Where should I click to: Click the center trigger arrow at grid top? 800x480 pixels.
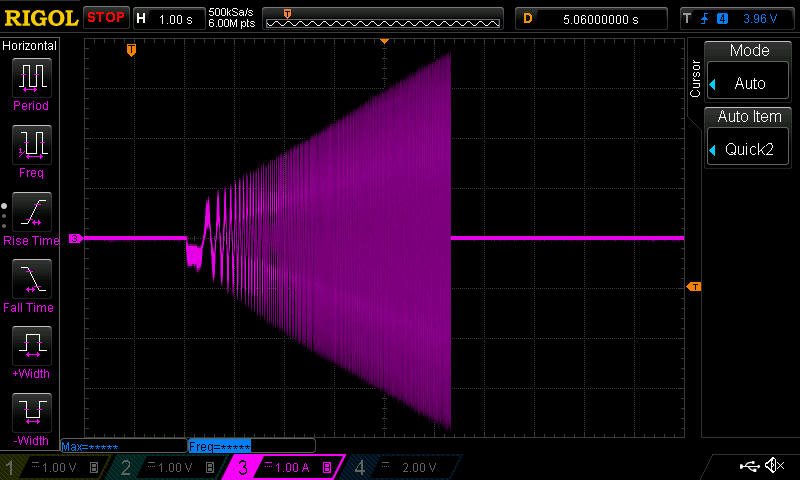[384, 41]
